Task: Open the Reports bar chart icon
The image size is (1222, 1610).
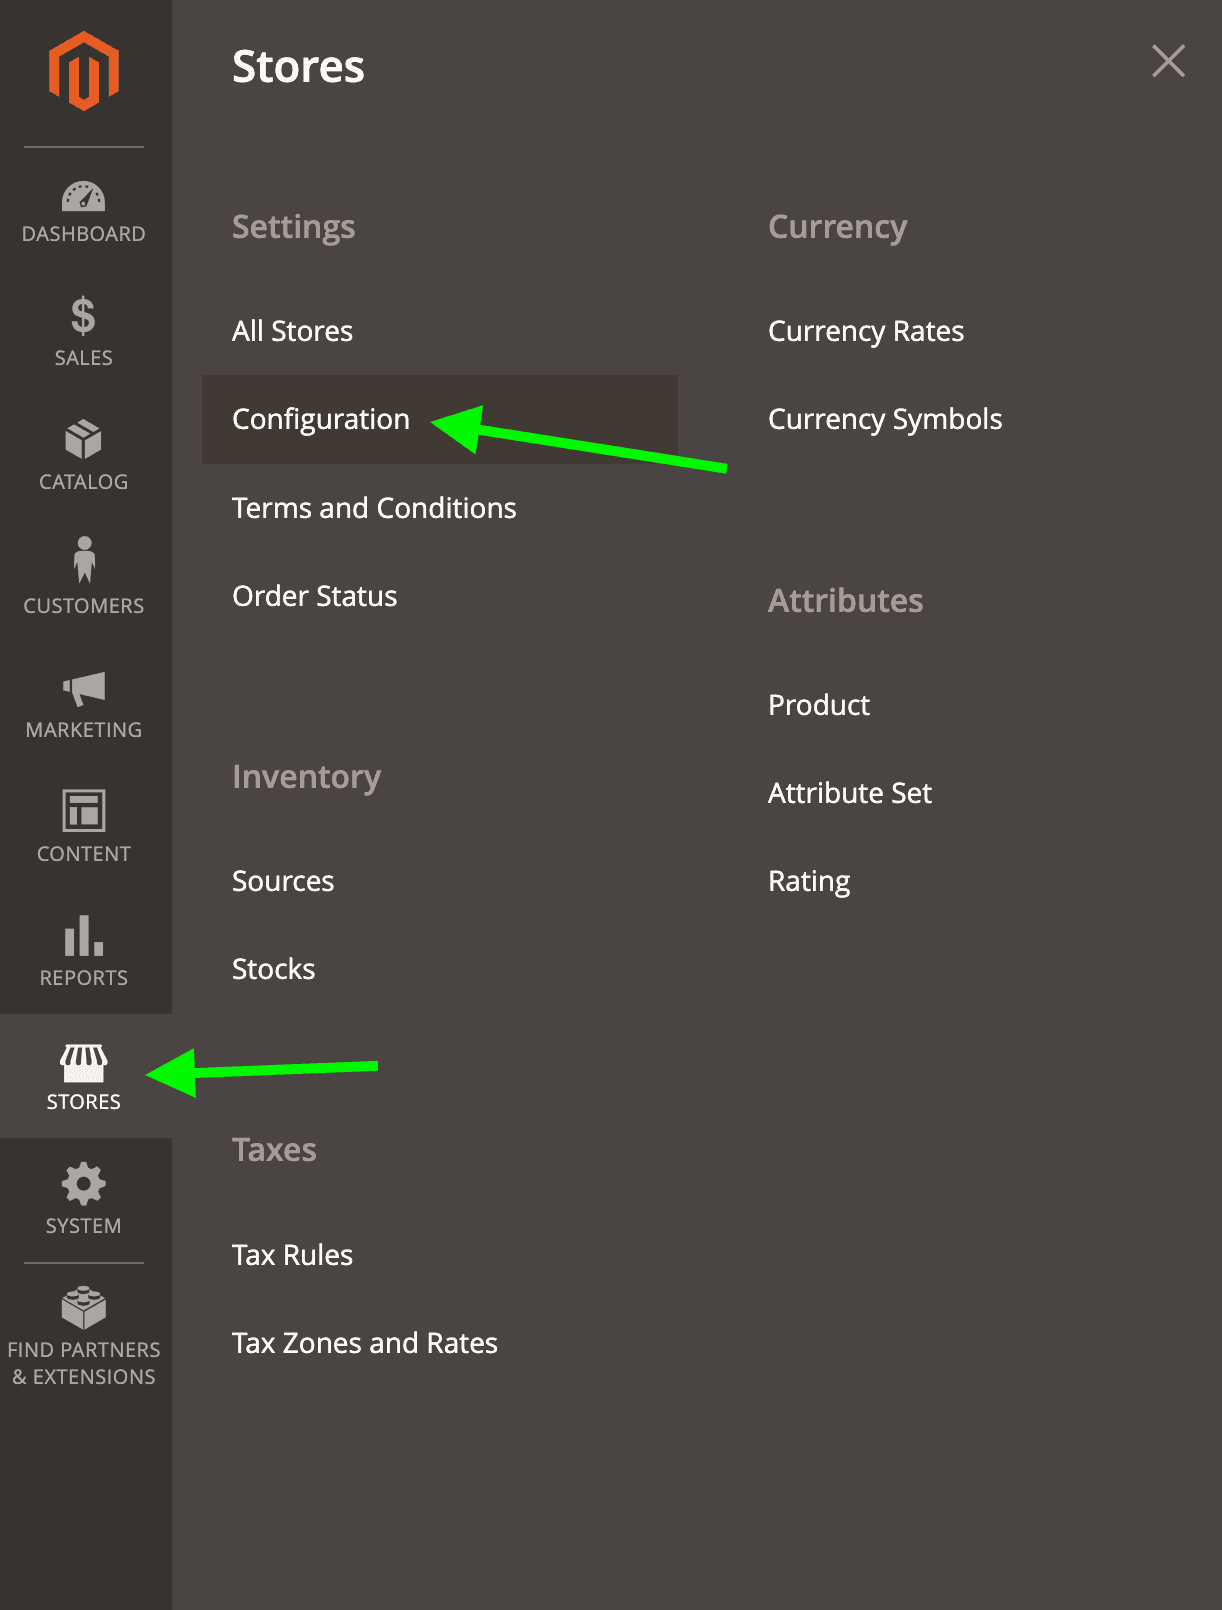Action: pos(84,935)
